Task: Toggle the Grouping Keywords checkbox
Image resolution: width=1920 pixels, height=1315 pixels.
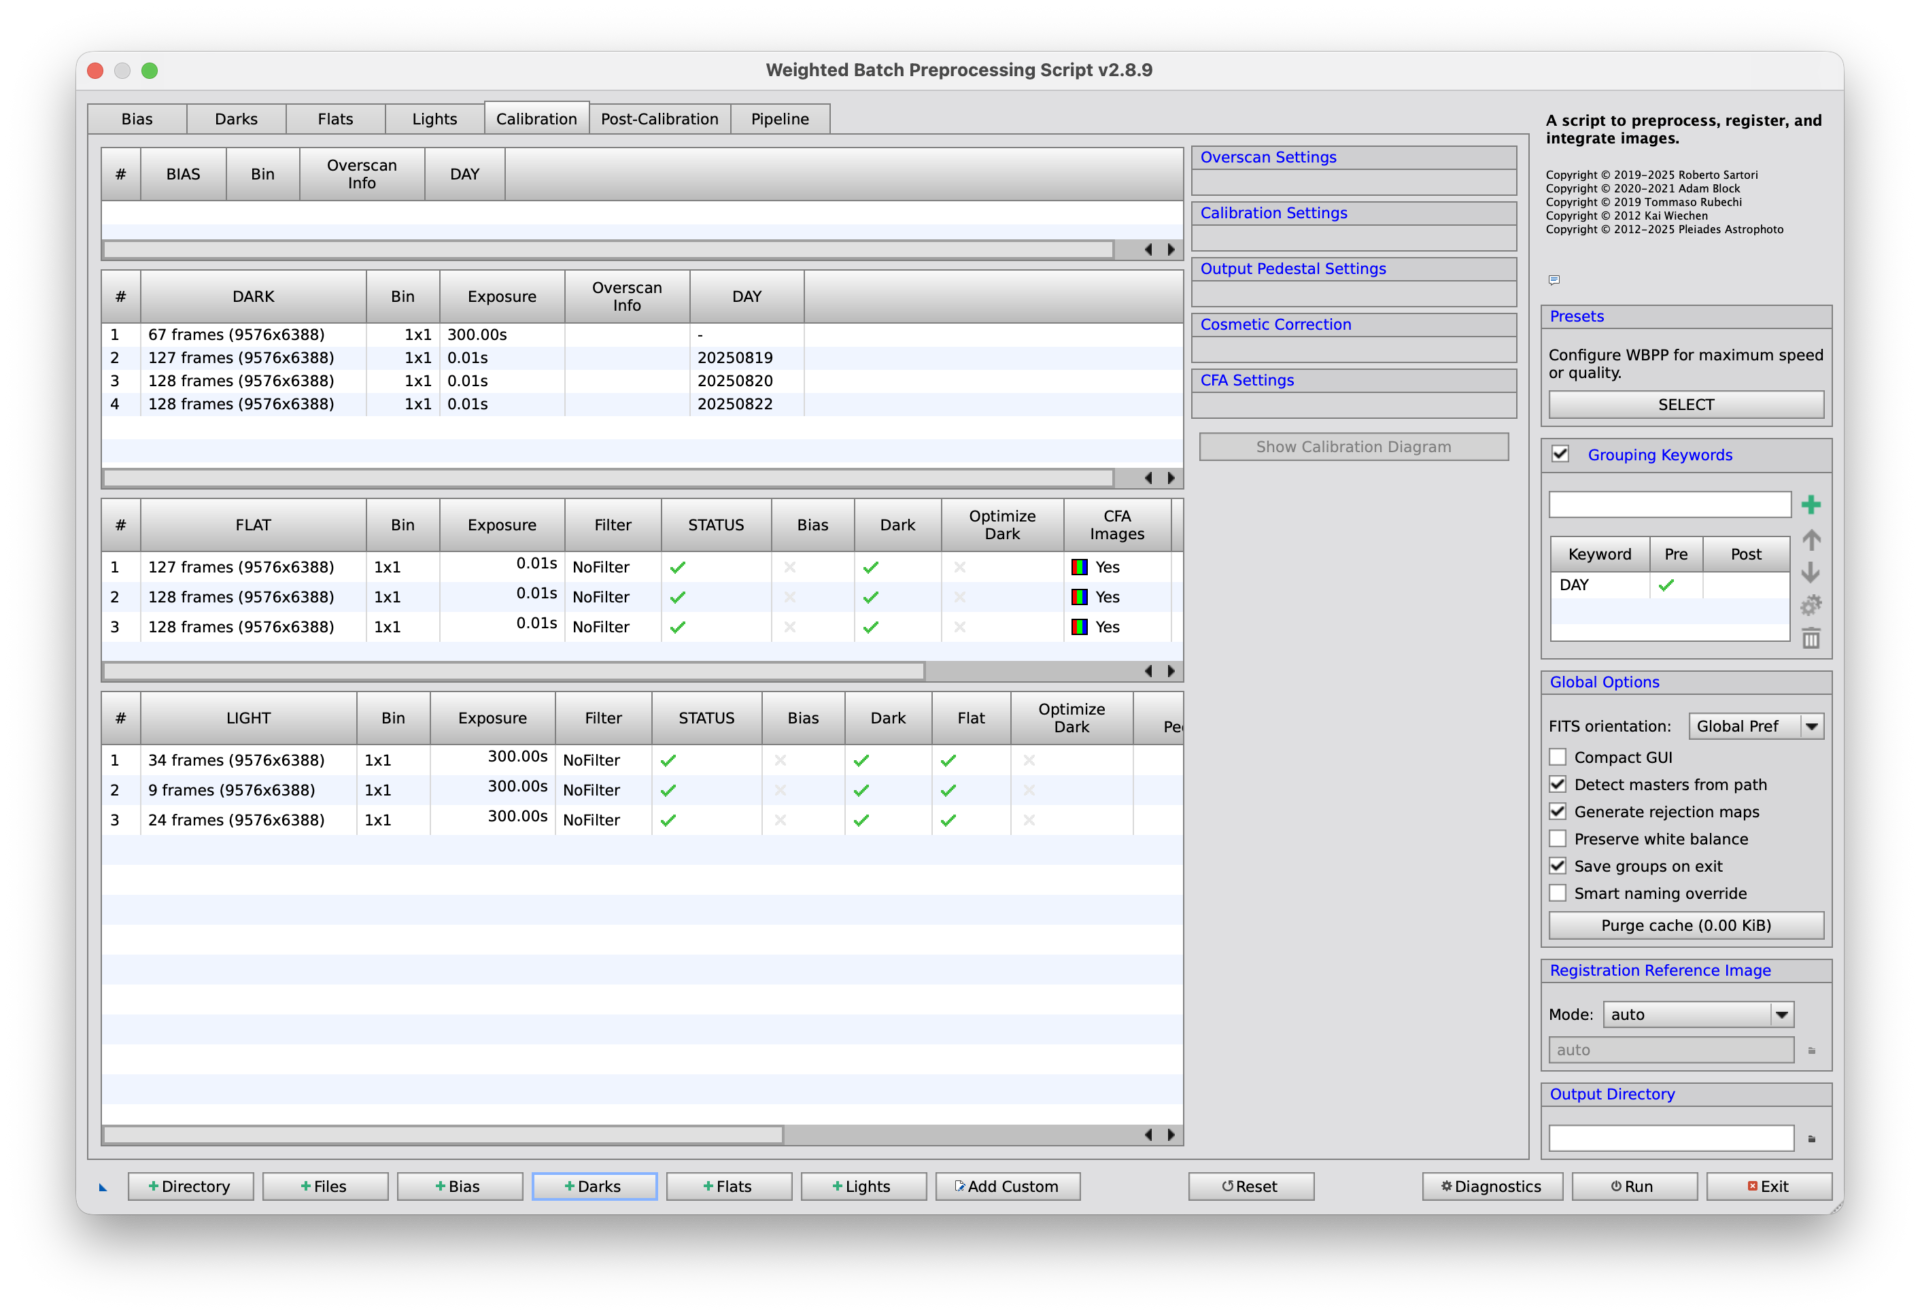Action: [1560, 454]
